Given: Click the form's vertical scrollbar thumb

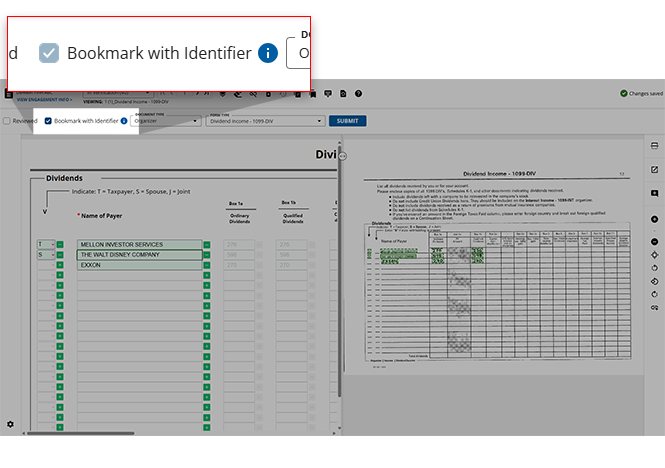Looking at the screenshot, I should point(339,272).
